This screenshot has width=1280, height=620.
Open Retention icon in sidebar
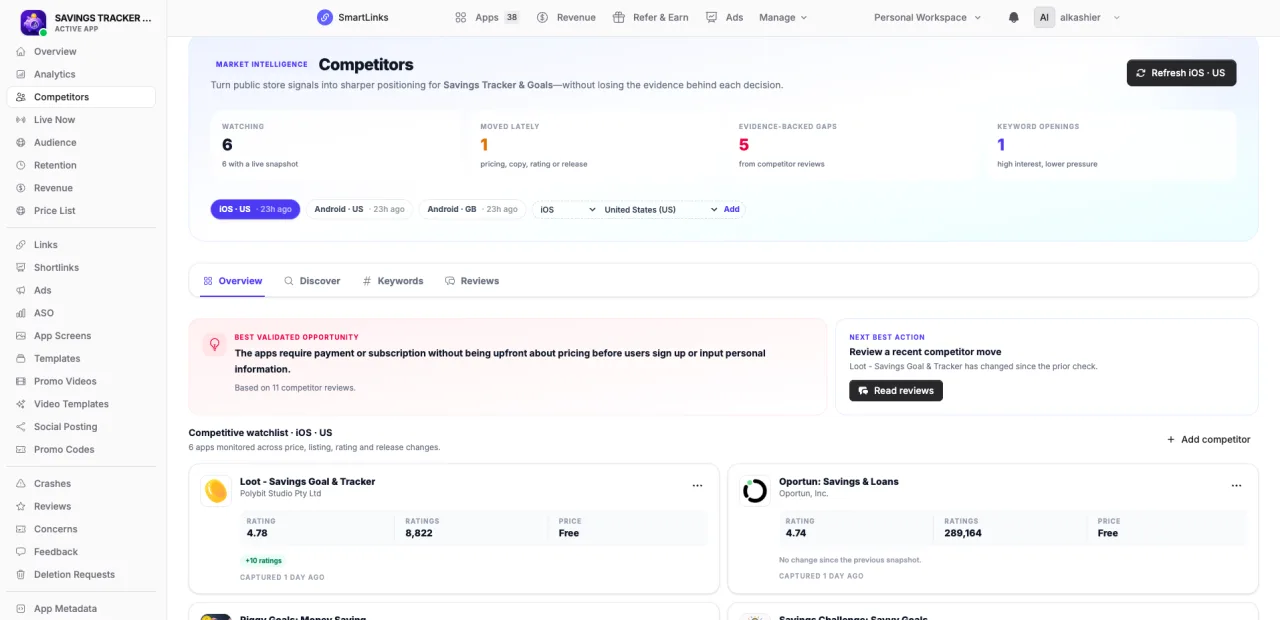[22, 165]
